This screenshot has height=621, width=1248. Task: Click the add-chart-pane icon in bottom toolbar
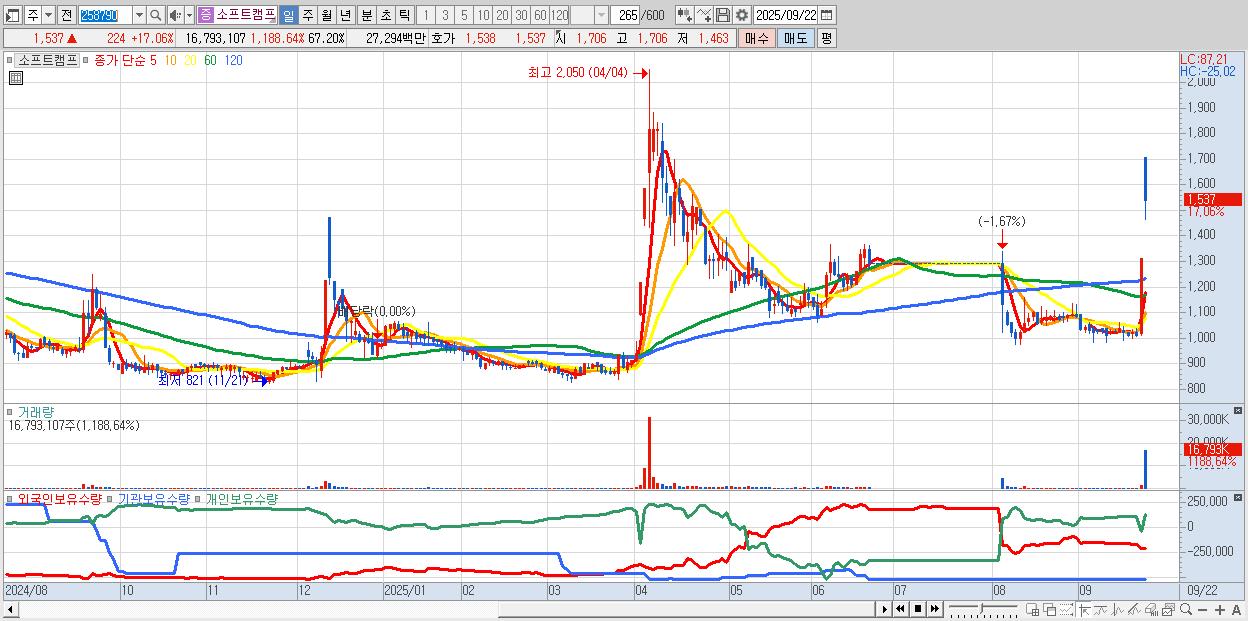[x=1033, y=609]
